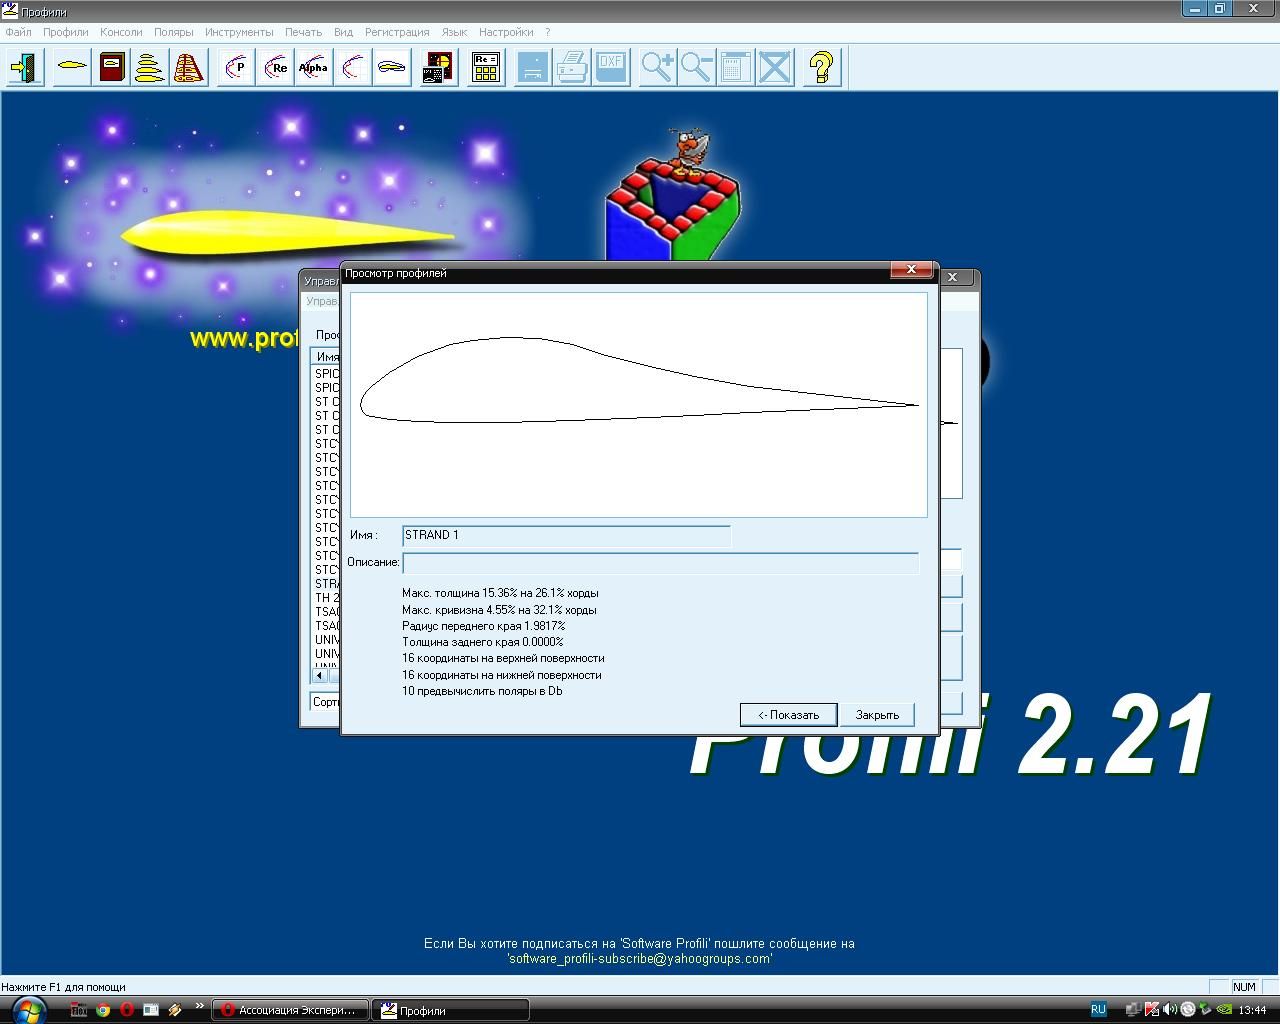Click the list's left scroll arrow

click(320, 676)
